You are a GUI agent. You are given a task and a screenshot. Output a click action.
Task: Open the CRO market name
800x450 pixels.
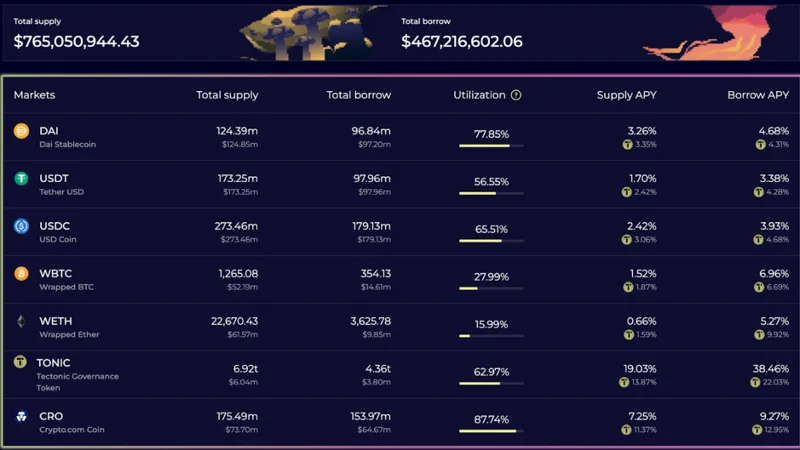[x=51, y=416]
